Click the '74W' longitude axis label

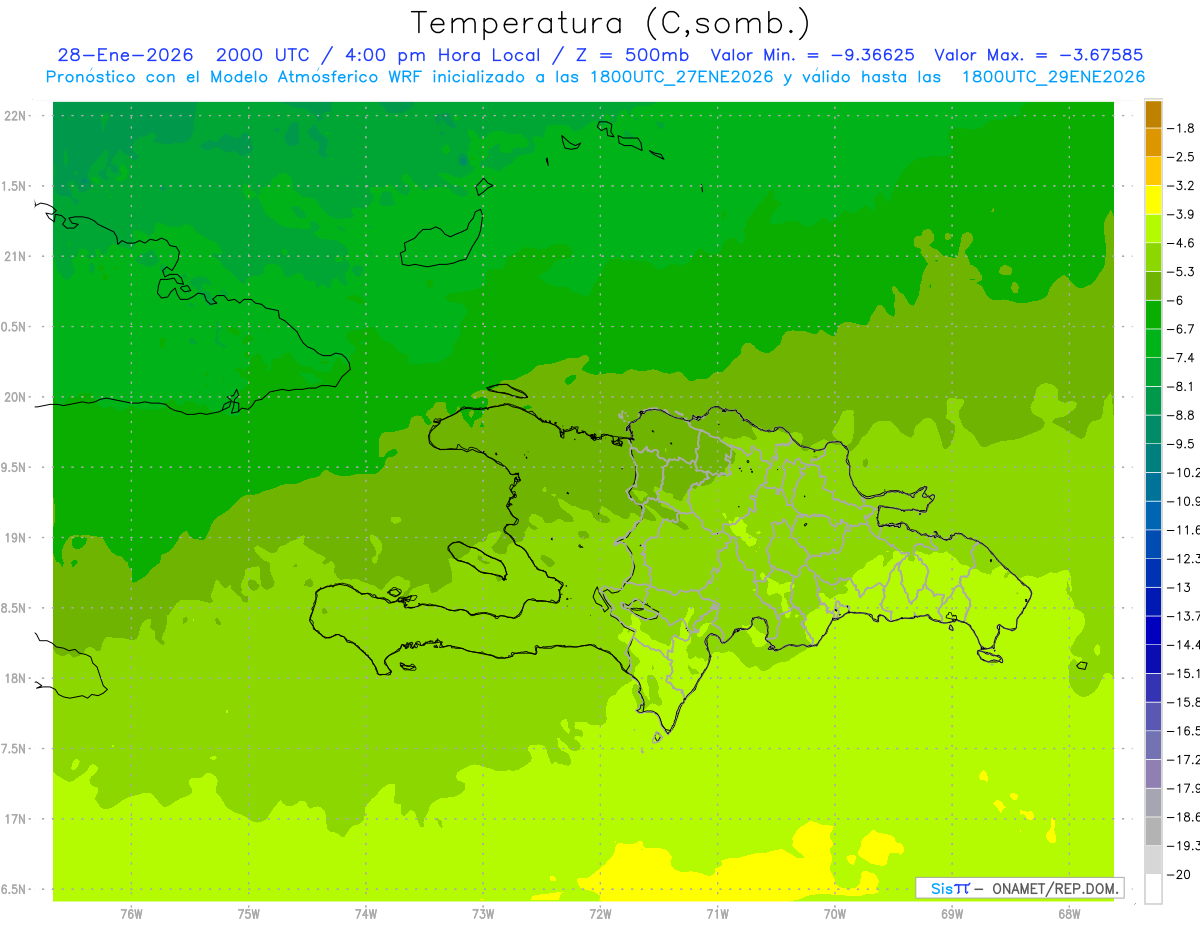[366, 913]
